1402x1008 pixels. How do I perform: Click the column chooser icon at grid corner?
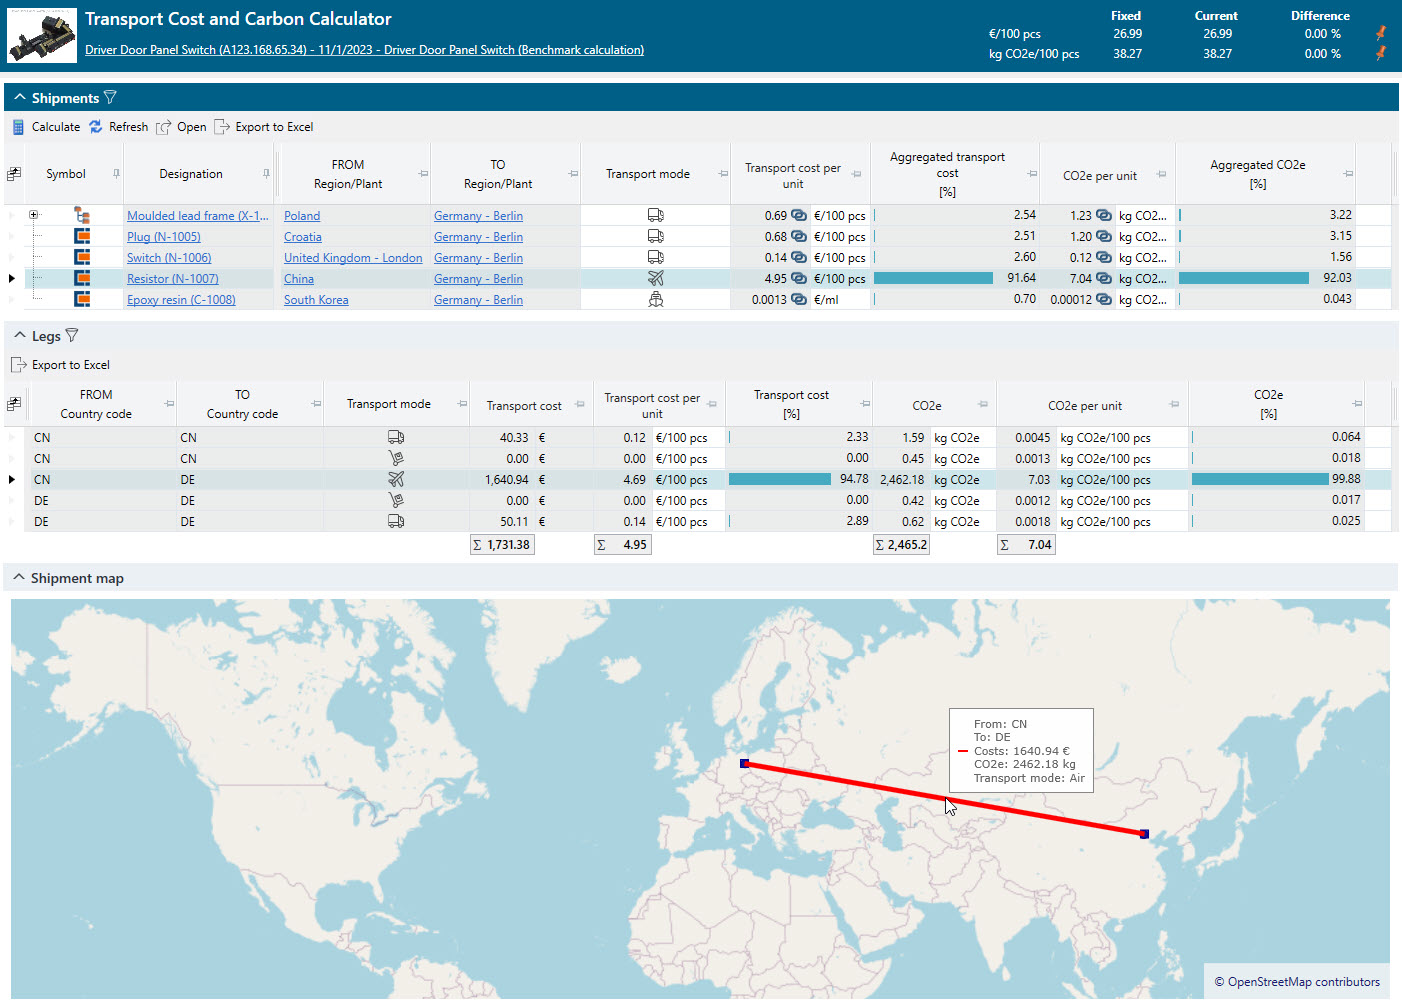pos(13,172)
